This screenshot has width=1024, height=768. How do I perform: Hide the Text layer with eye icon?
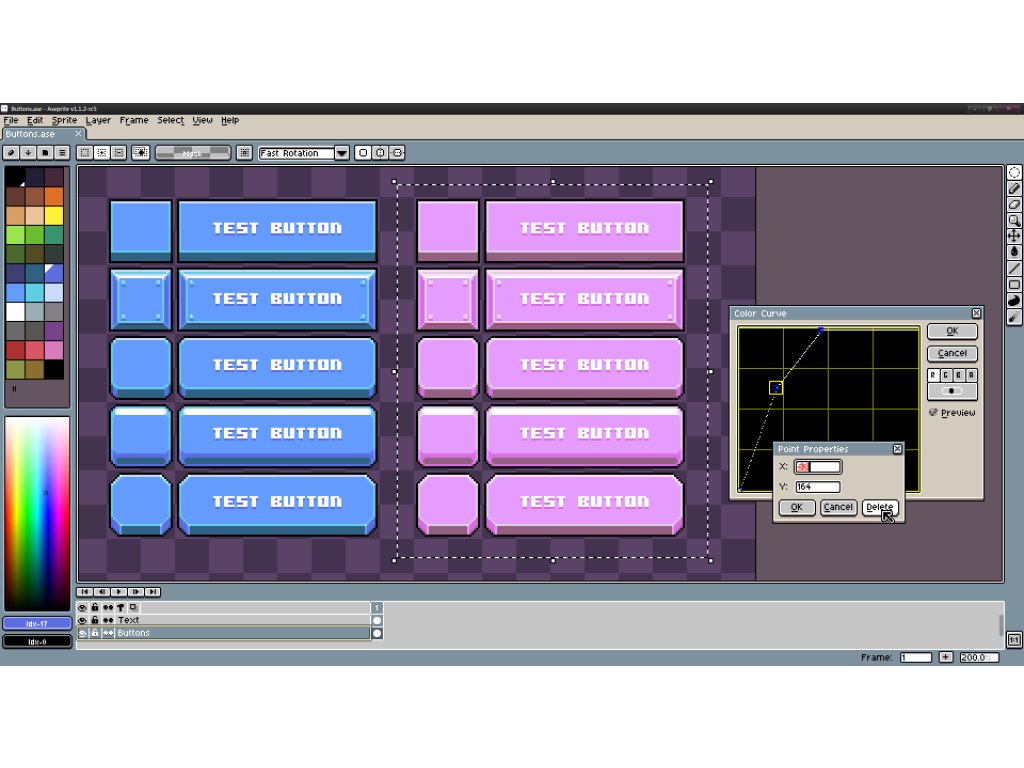(x=83, y=620)
